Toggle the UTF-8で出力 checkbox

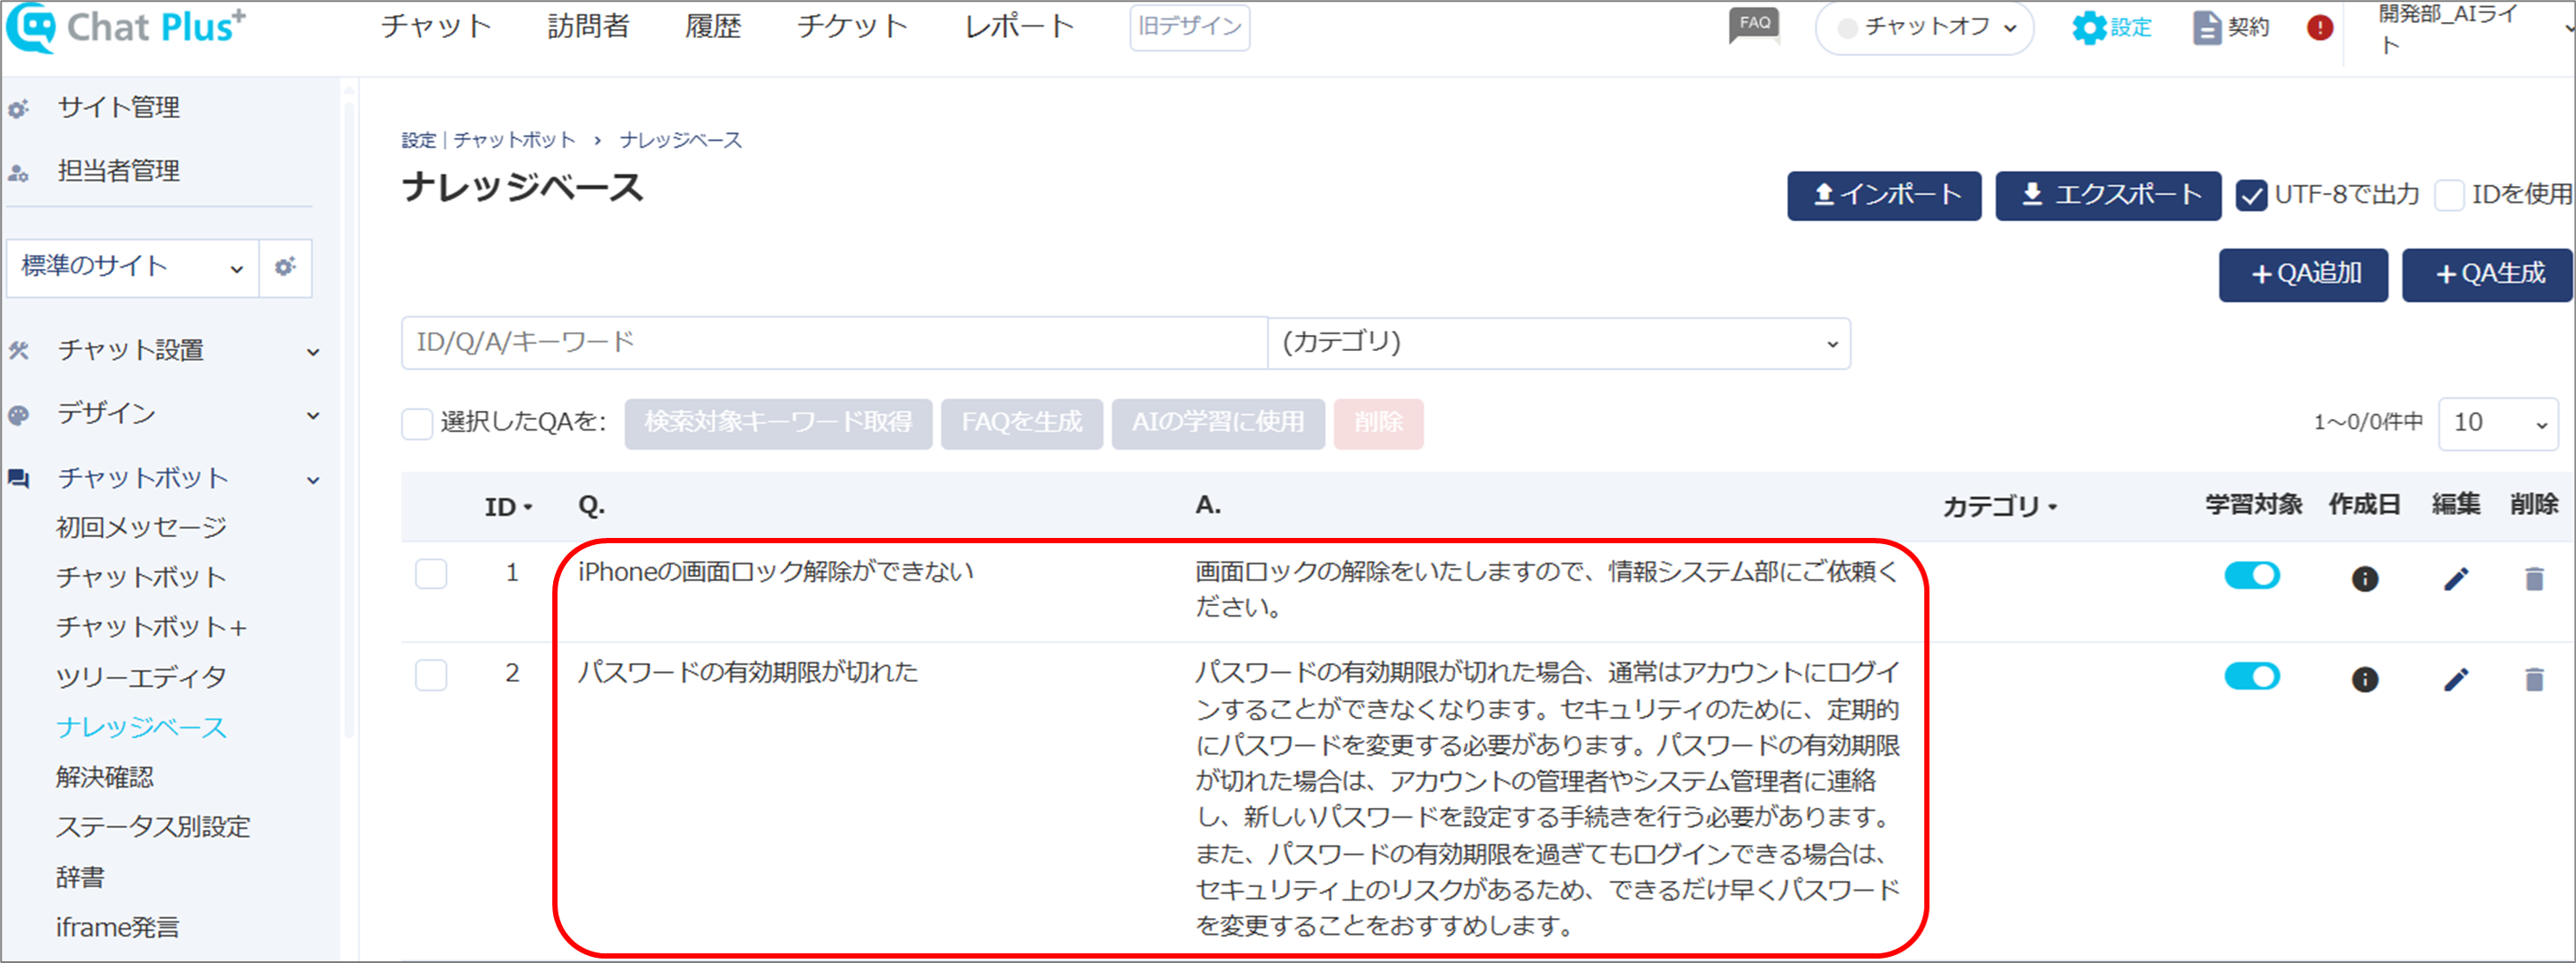2251,195
